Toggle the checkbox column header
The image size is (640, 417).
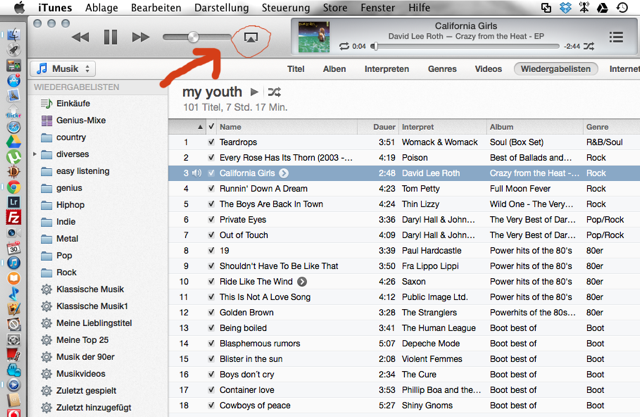[x=211, y=127]
